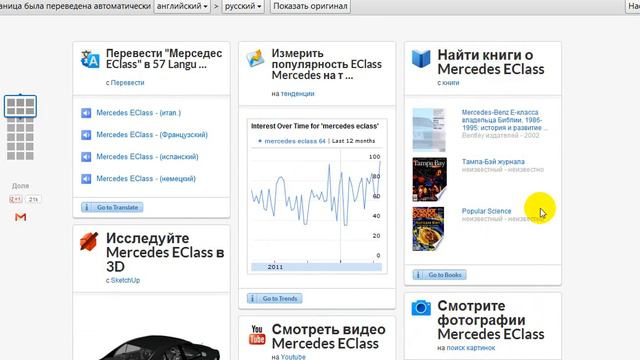Click the Google Translate card icon
The height and width of the screenshot is (360, 640).
pos(90,59)
